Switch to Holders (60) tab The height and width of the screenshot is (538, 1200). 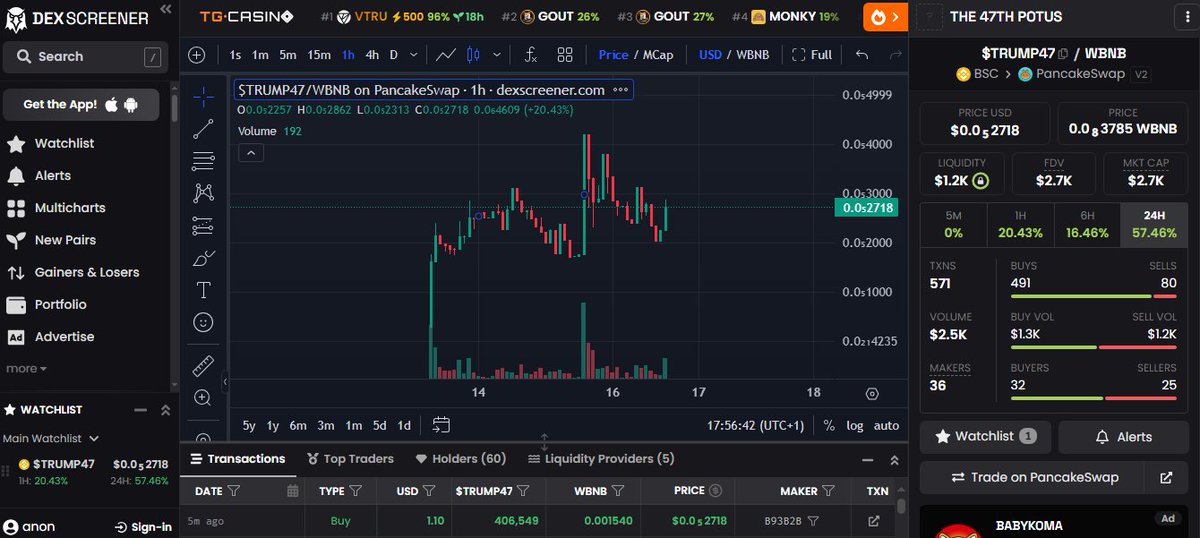coord(461,459)
